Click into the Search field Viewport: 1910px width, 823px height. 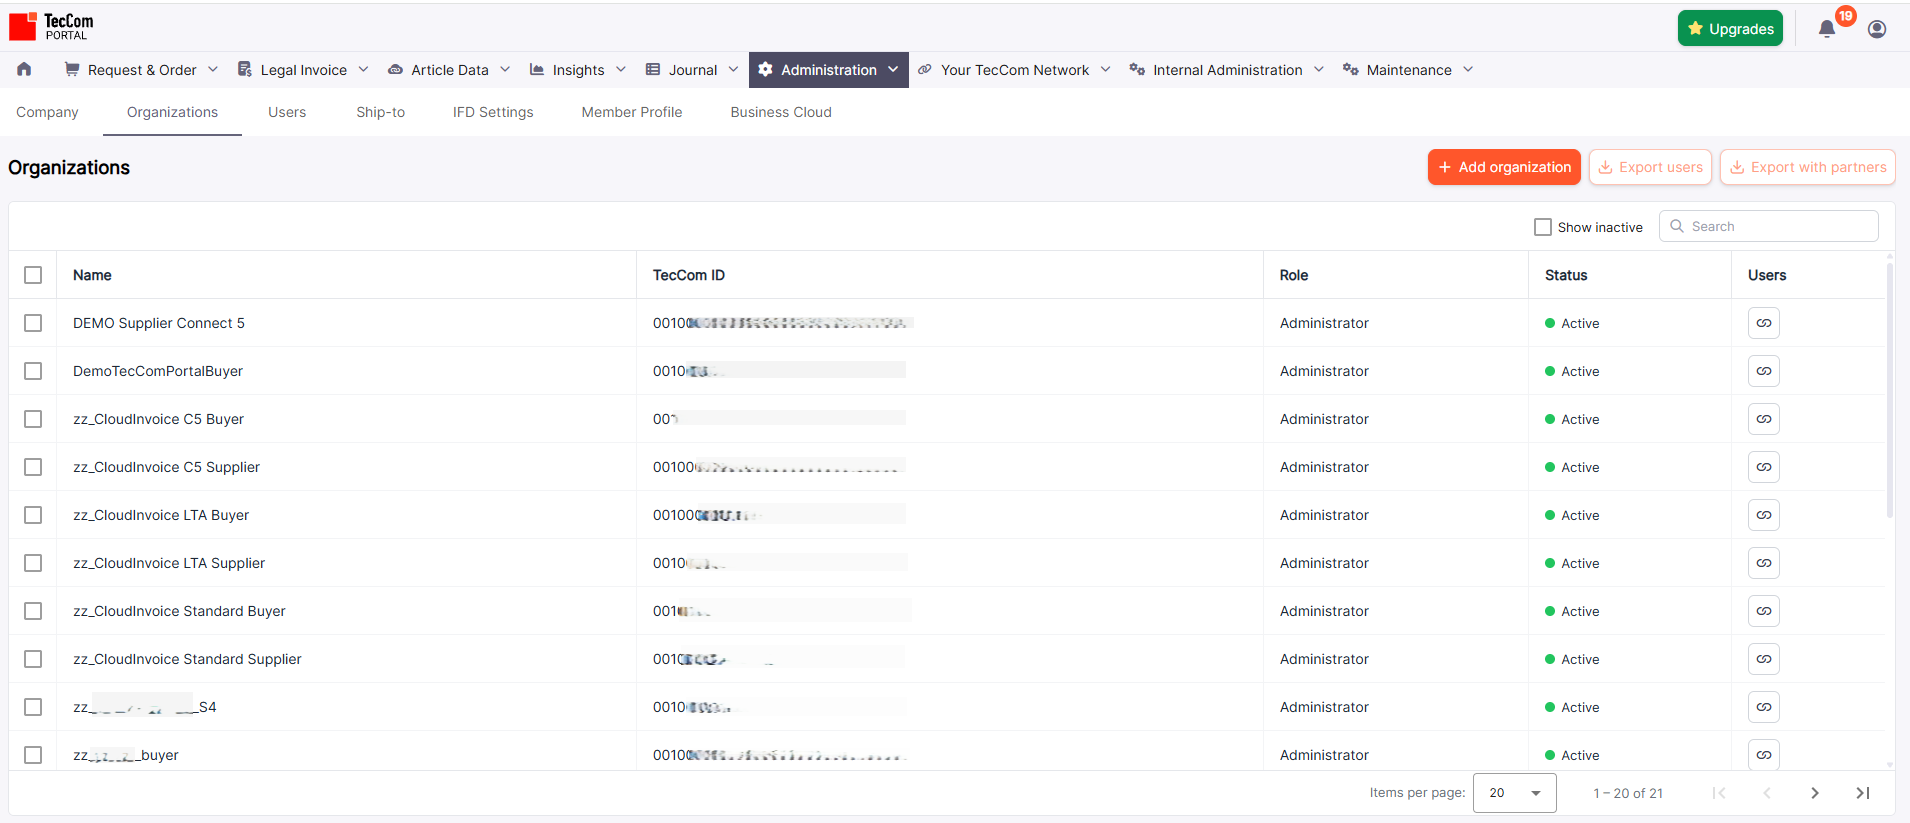(x=1769, y=226)
